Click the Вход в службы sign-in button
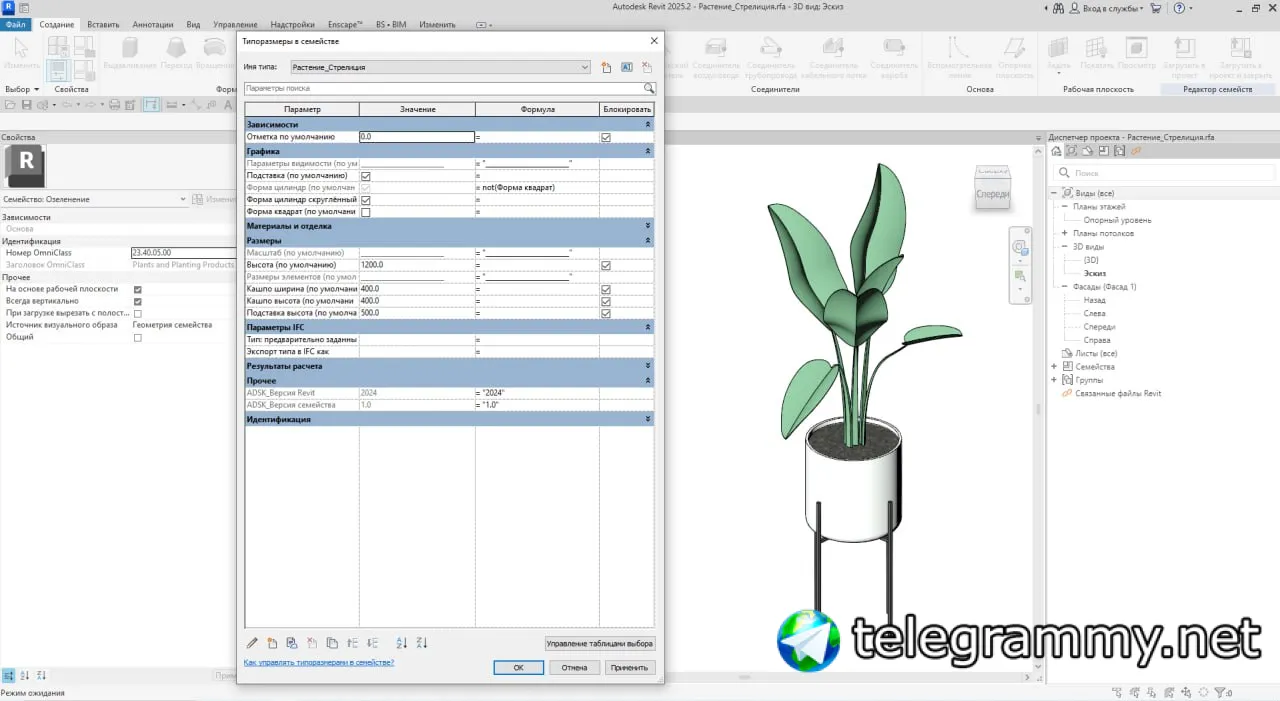This screenshot has height=701, width=1280. (x=1111, y=8)
